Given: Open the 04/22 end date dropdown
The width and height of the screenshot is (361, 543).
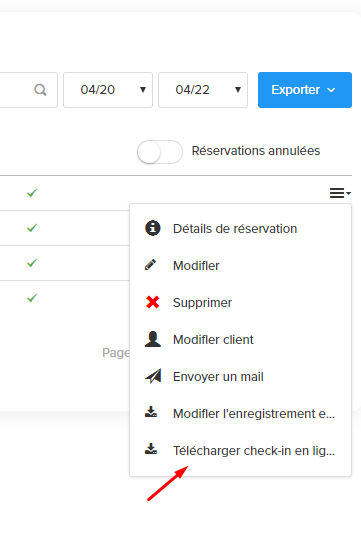Looking at the screenshot, I should pos(203,90).
